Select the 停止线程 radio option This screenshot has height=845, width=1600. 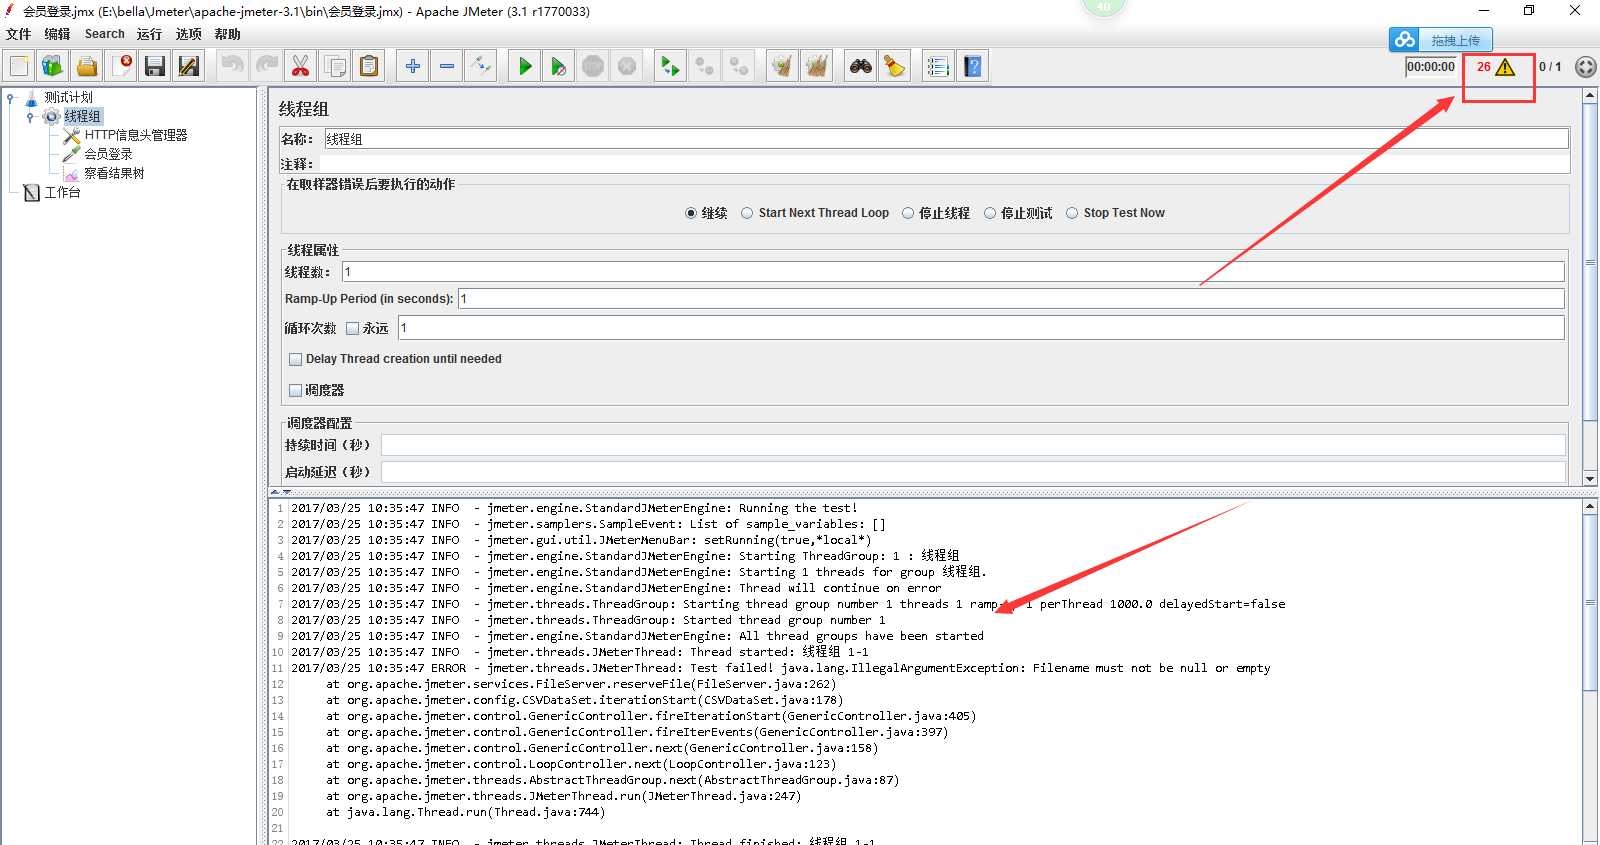pos(908,213)
